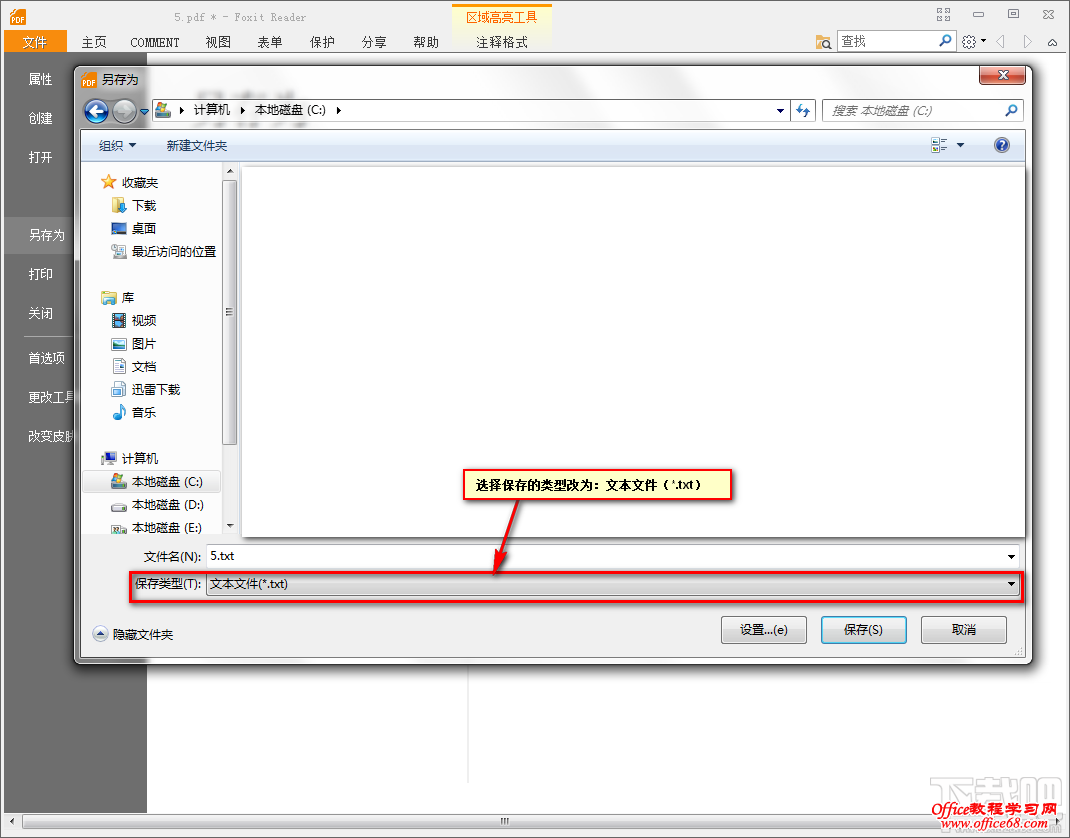Click the Forward arrow in Save As dialog
The image size is (1070, 838).
pyautogui.click(x=124, y=111)
